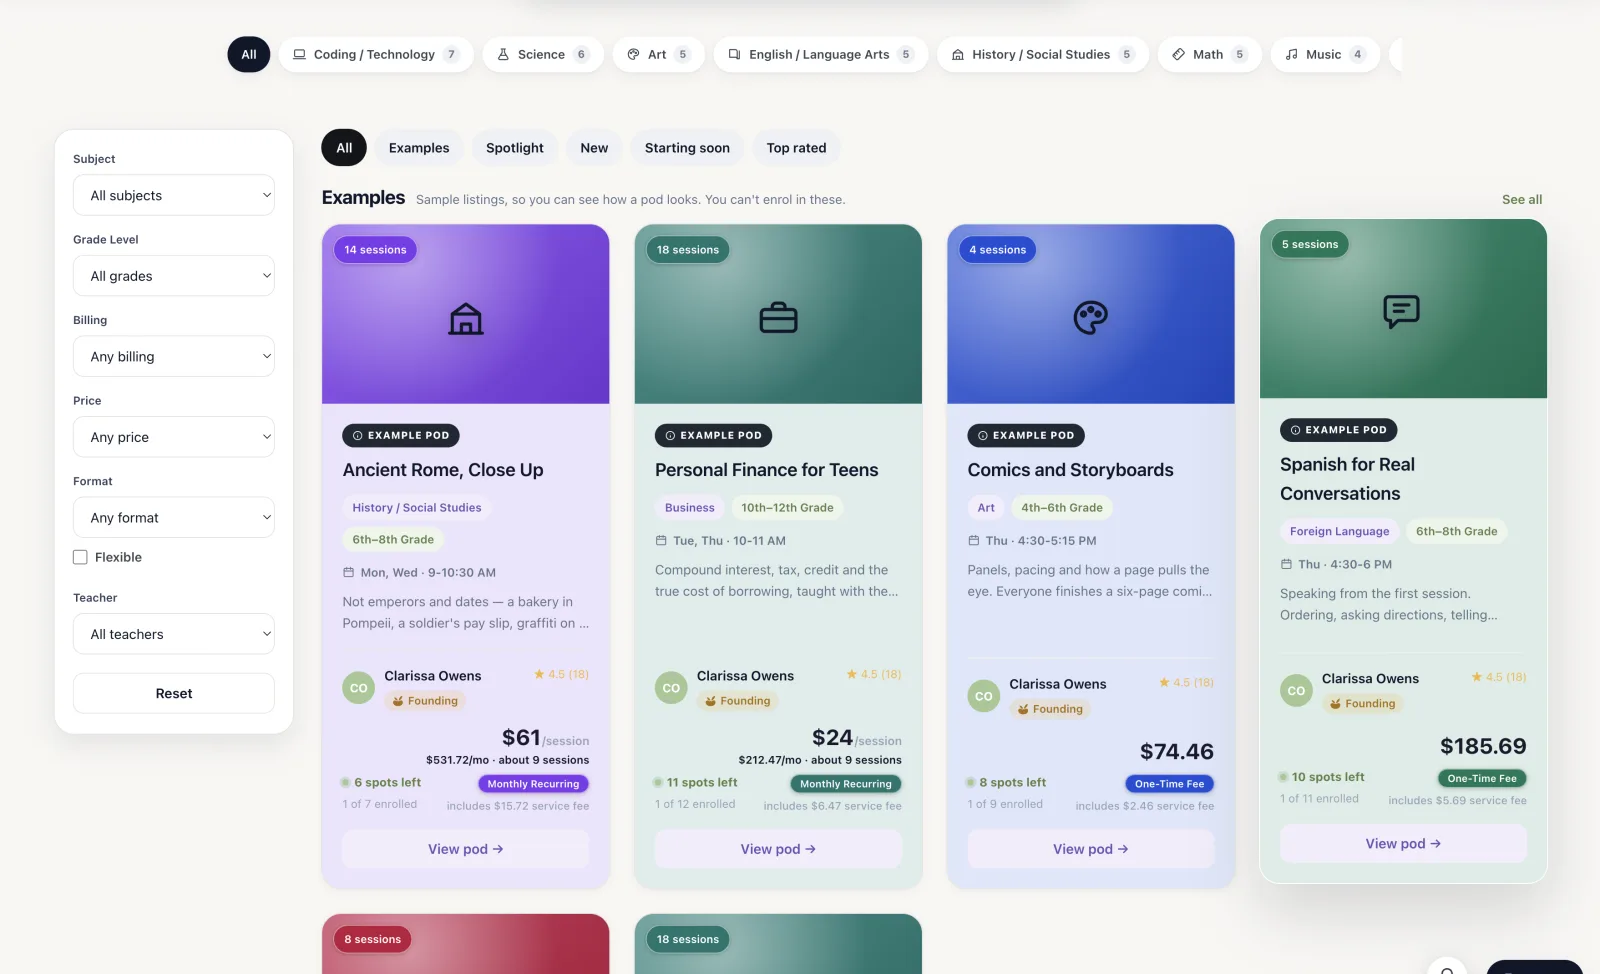This screenshot has height=974, width=1600.
Task: Click the calendar icon beside Mon, Wed schedule
Action: click(x=349, y=573)
